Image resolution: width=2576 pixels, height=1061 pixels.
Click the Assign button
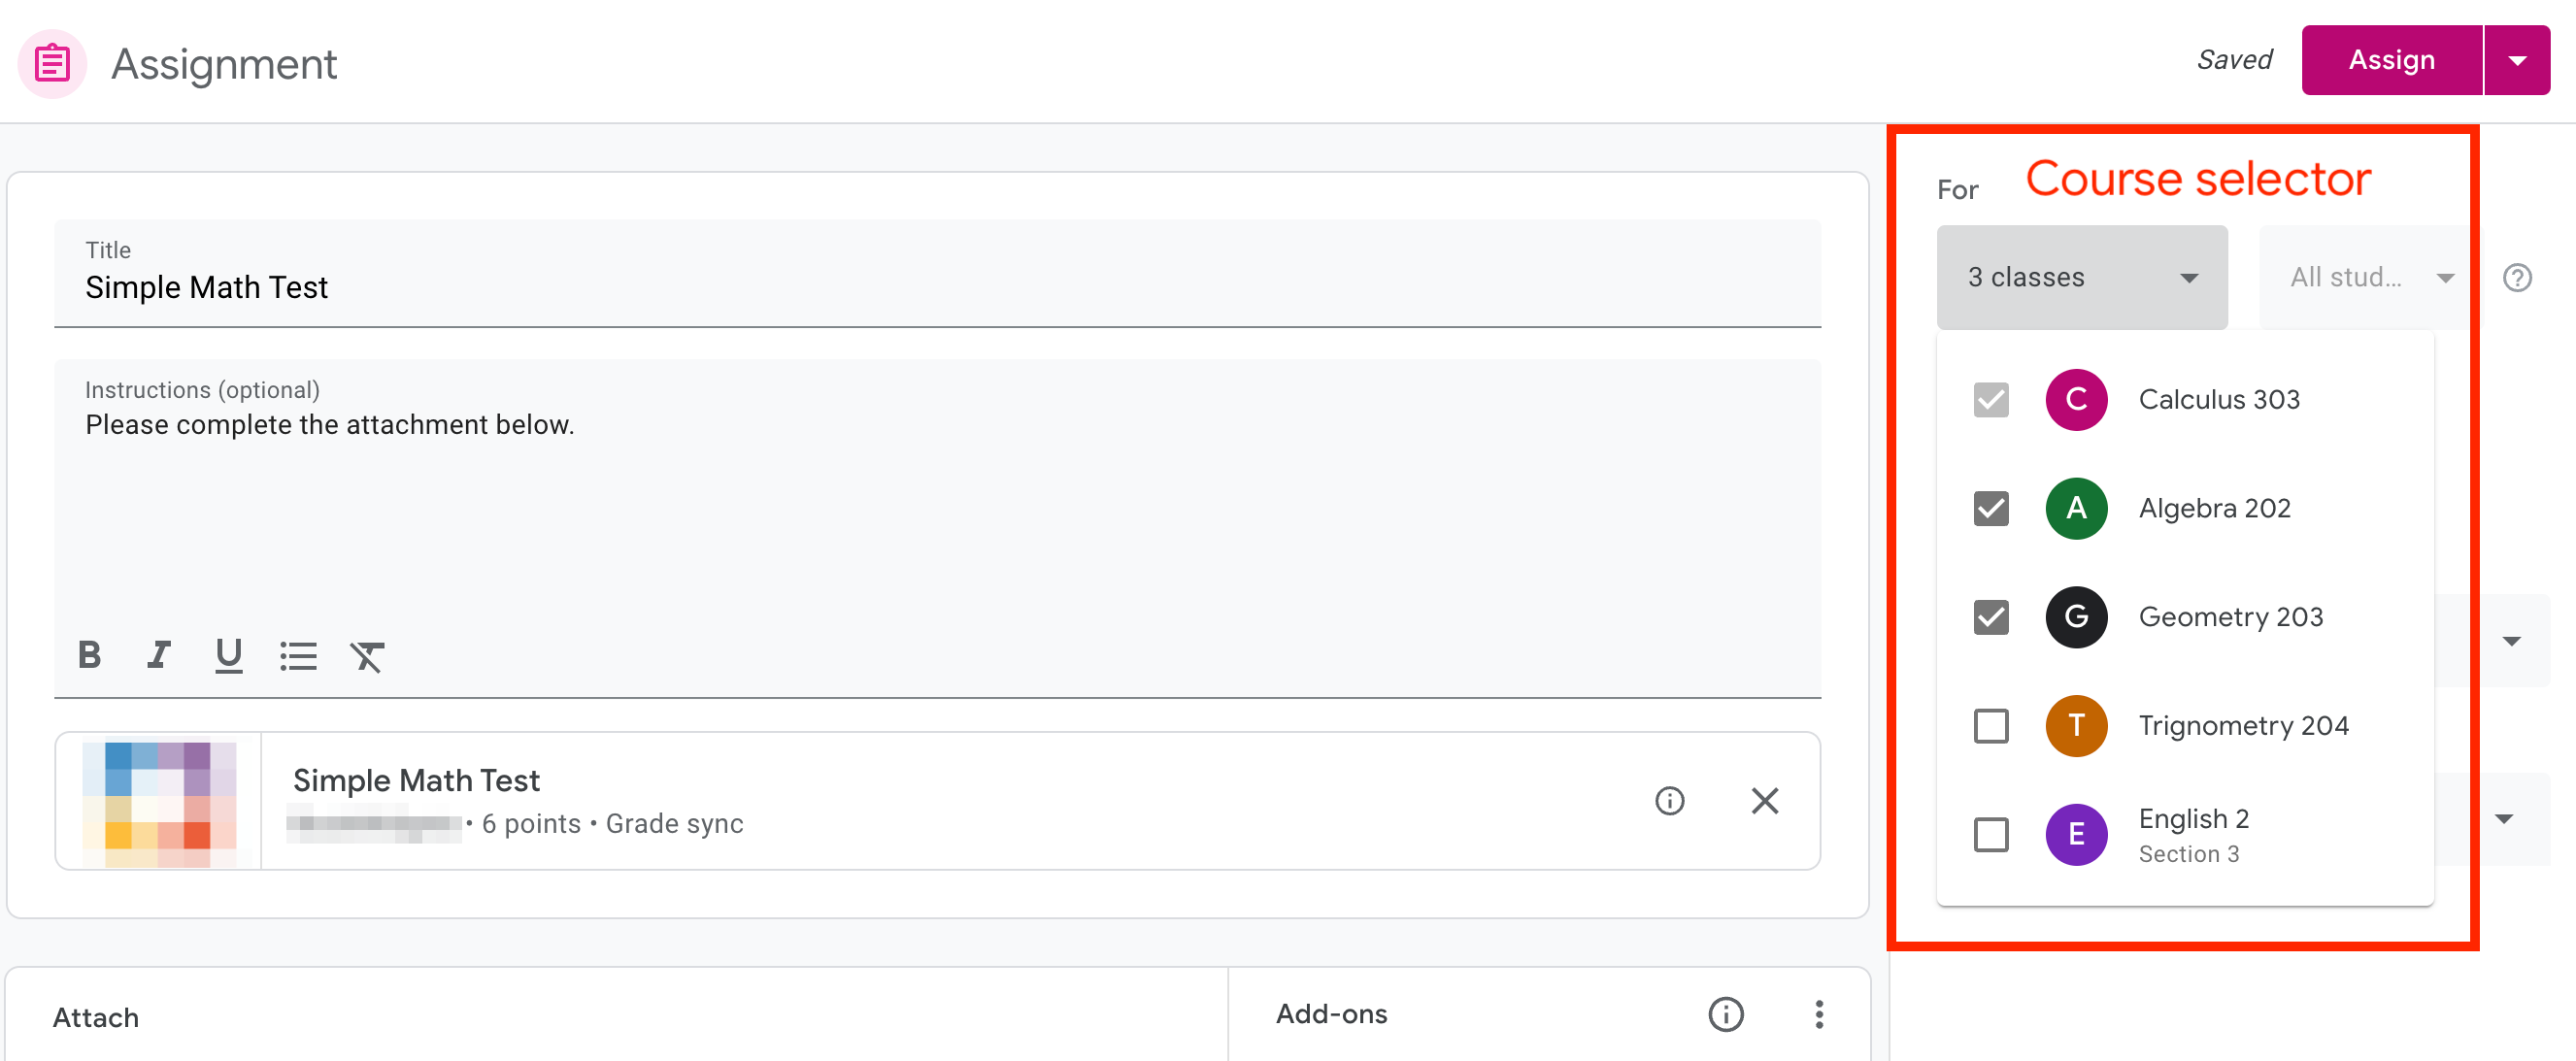point(2391,61)
